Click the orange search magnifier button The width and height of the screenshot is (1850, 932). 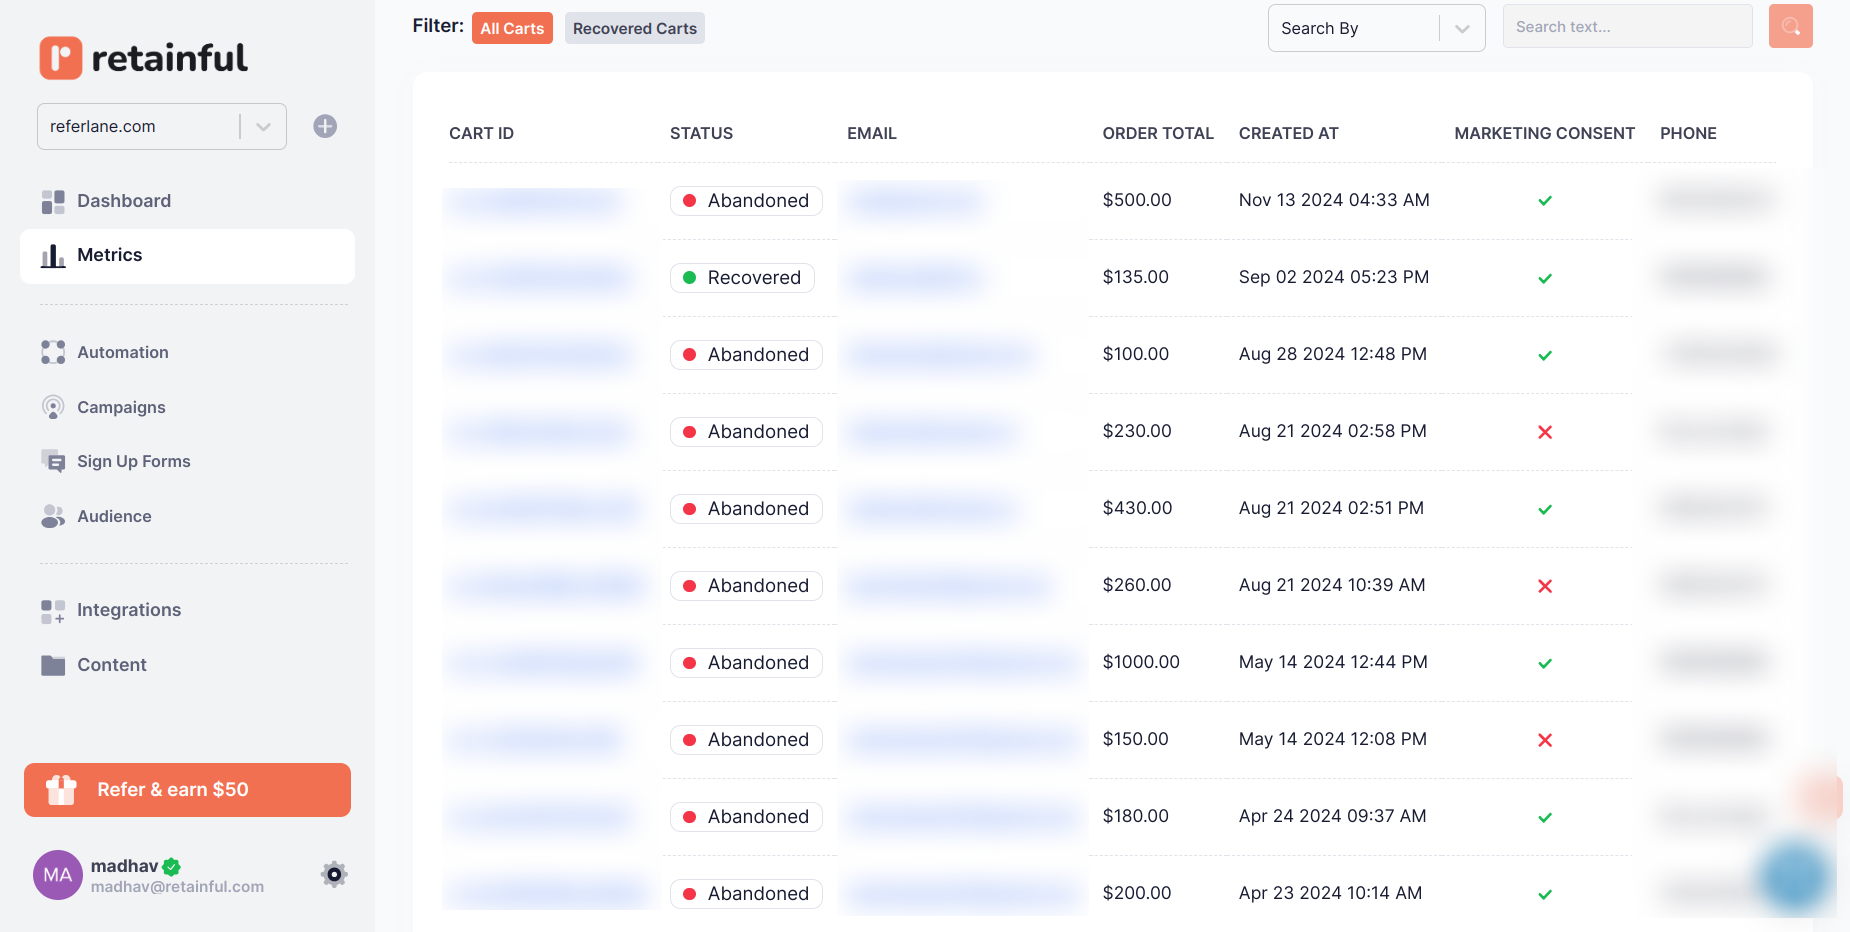coord(1790,27)
